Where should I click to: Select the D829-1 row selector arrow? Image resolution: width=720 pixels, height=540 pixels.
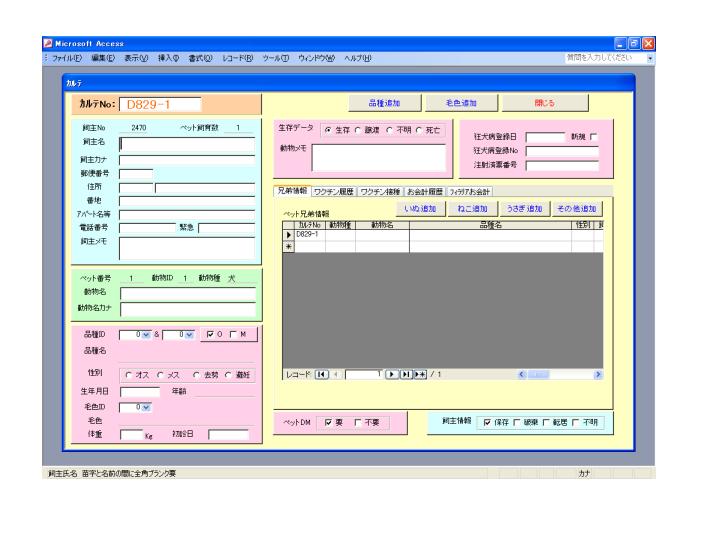tap(289, 234)
